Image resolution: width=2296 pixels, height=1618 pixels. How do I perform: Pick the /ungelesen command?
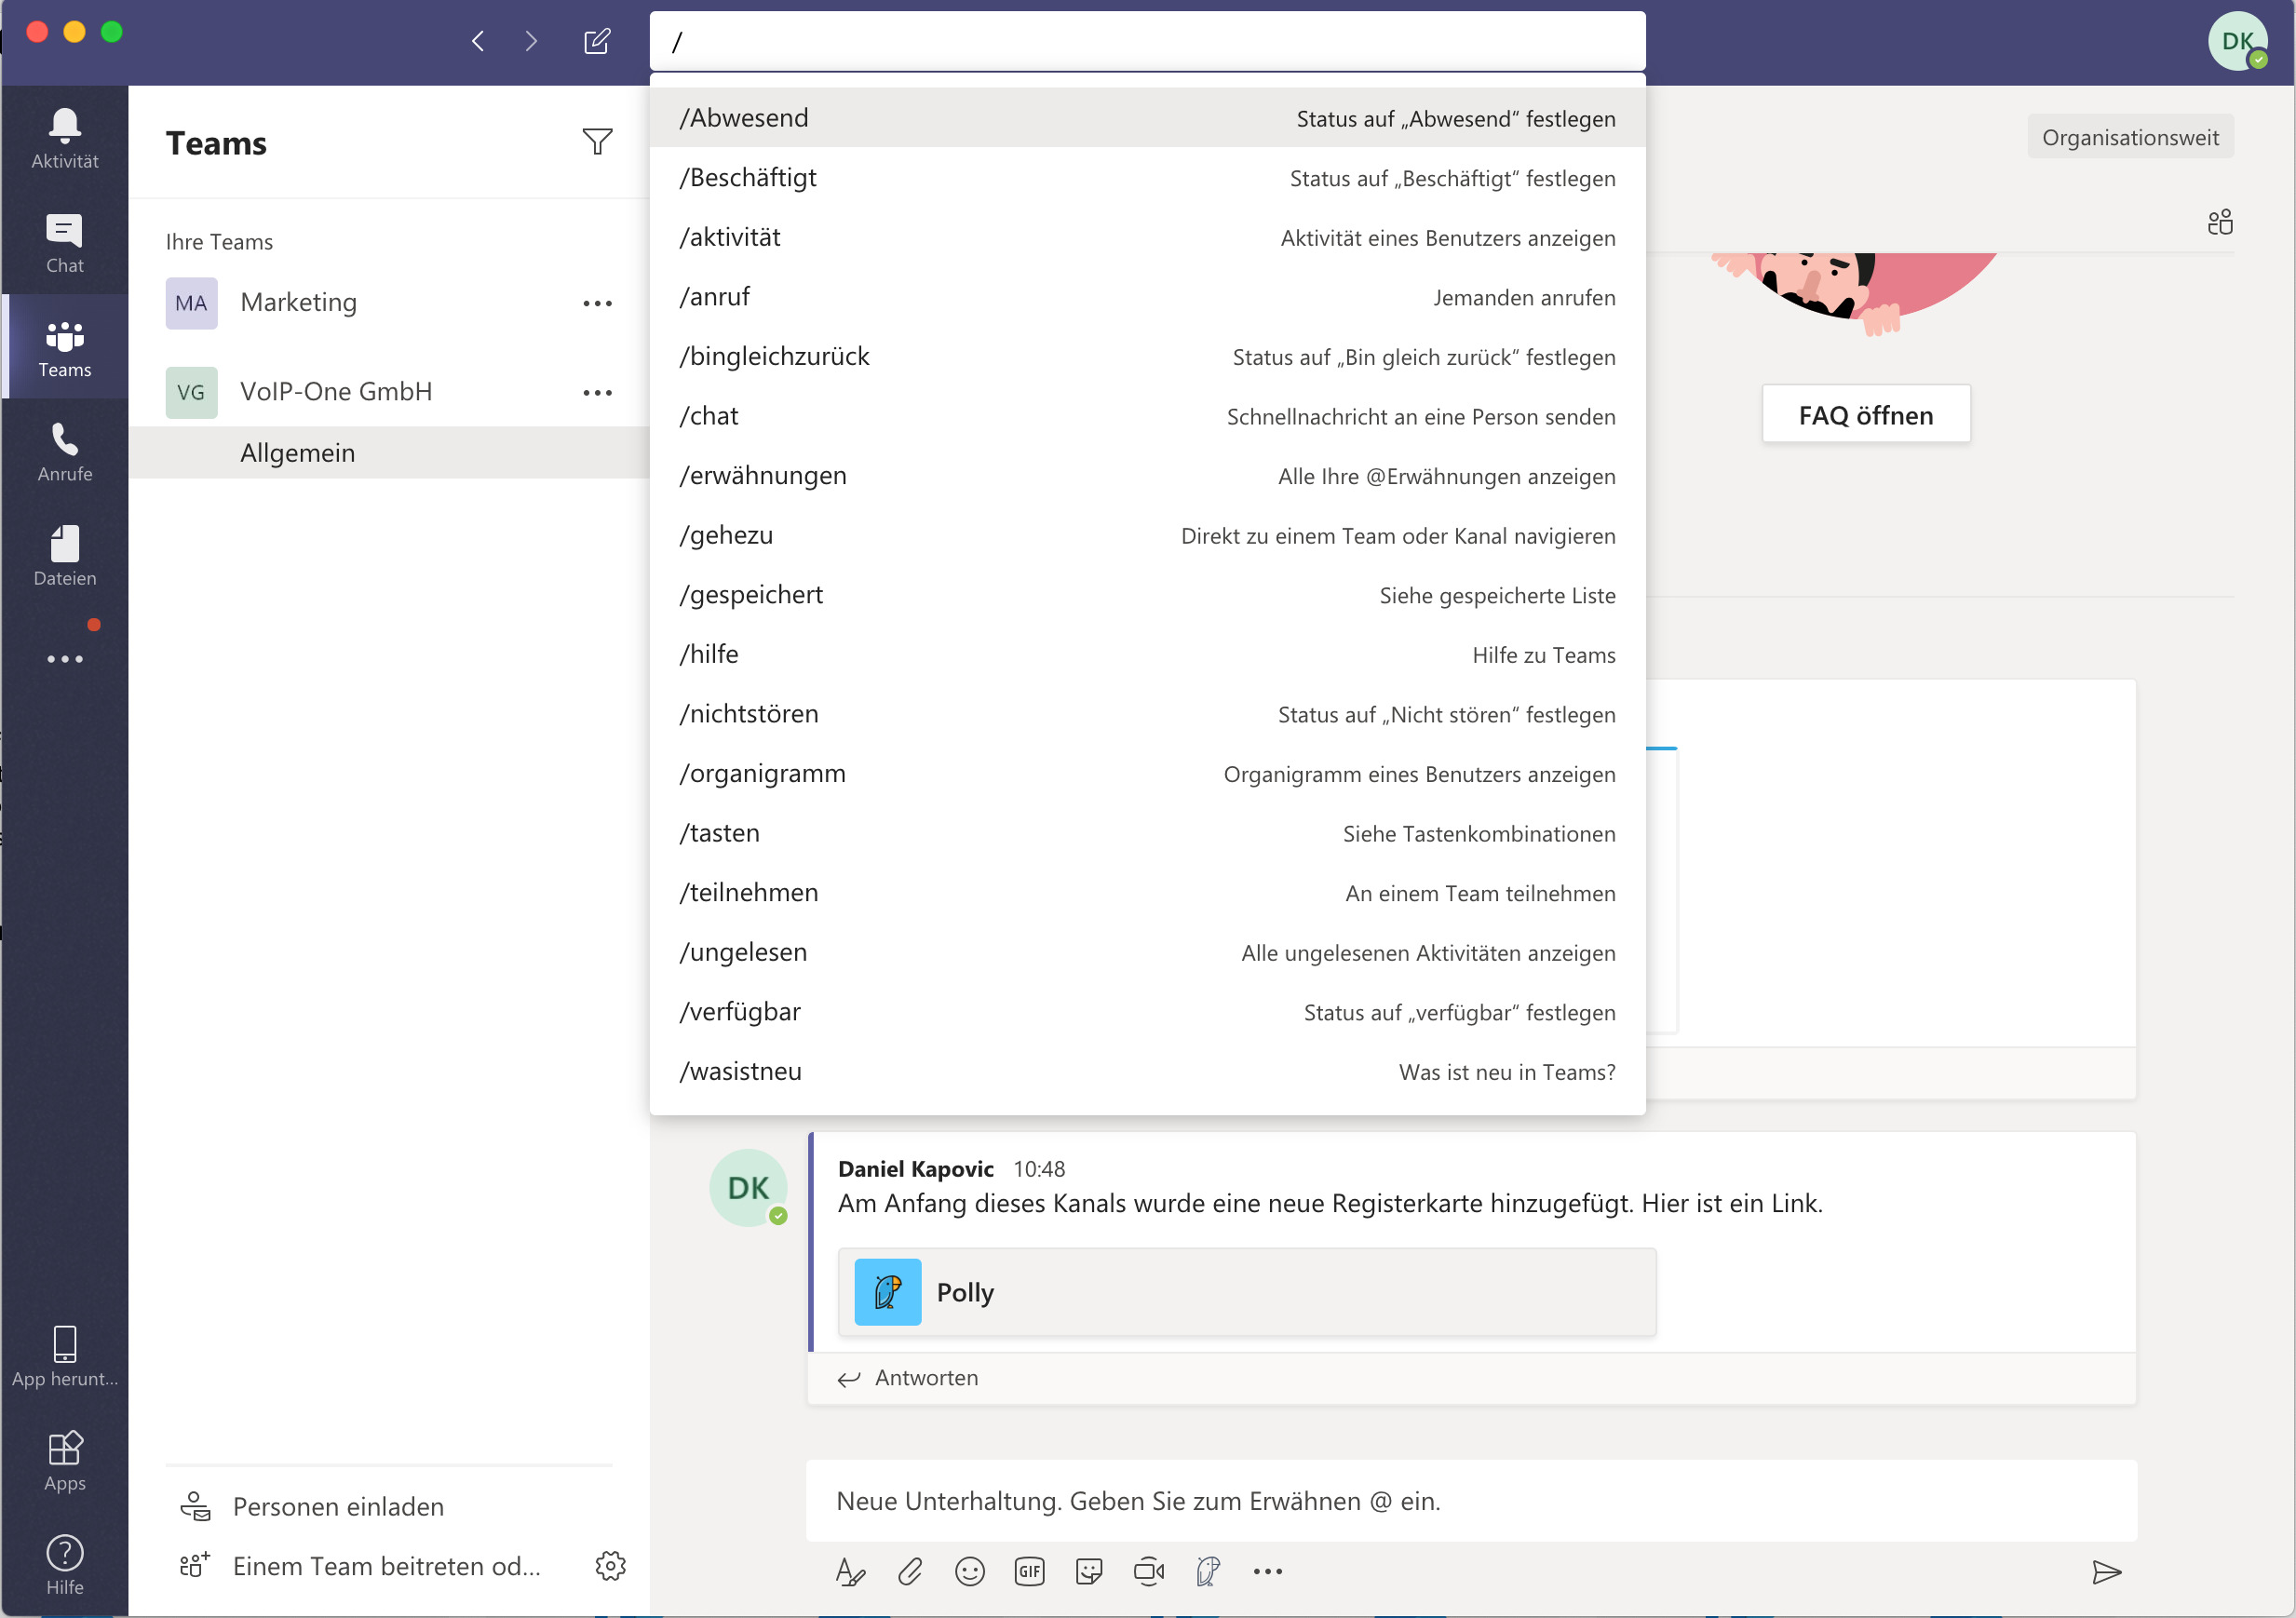[x=1147, y=952]
